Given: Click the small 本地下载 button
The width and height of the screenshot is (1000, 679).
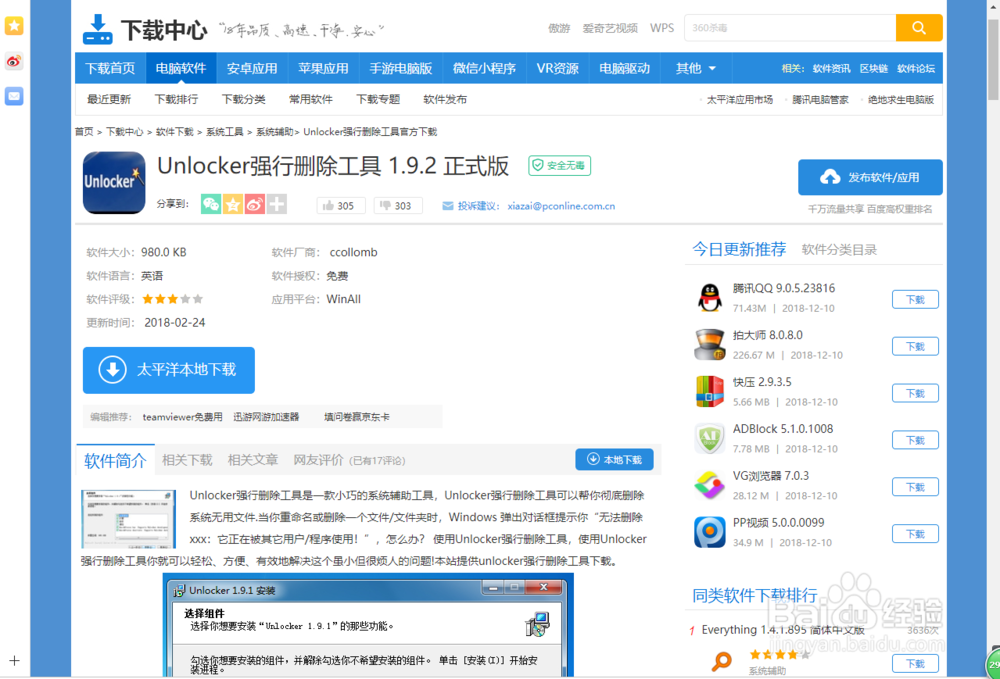Looking at the screenshot, I should [614, 460].
